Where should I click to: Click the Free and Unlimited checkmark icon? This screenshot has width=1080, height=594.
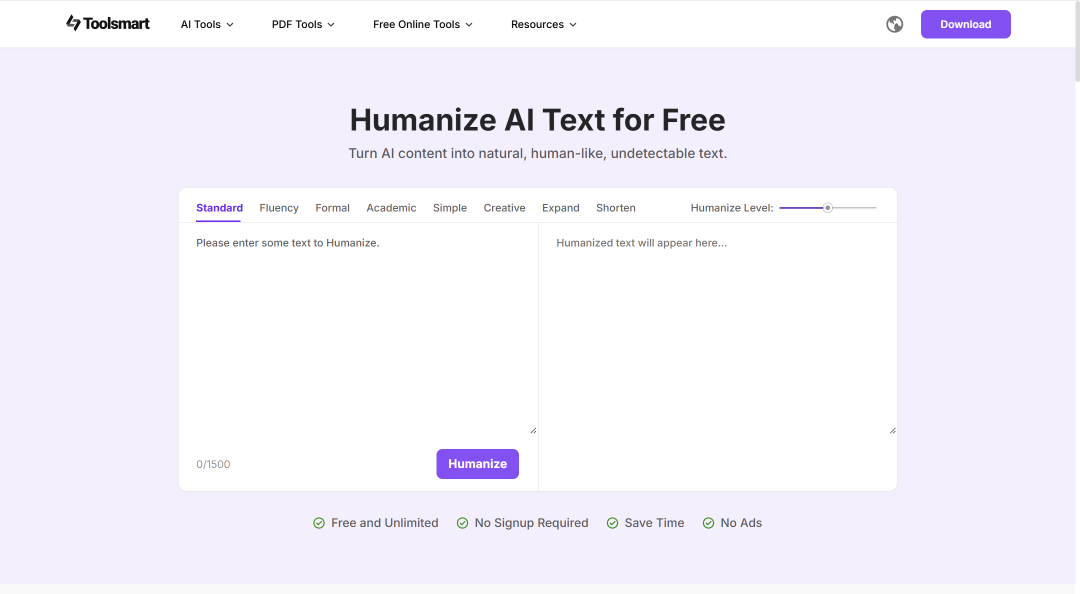point(319,523)
